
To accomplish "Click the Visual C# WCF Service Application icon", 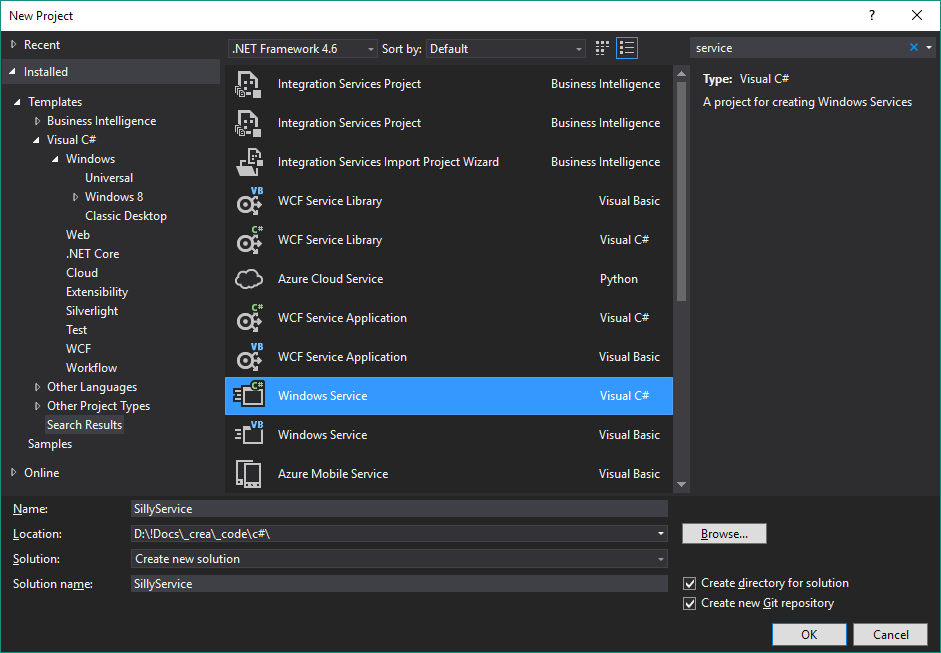I will click(248, 318).
